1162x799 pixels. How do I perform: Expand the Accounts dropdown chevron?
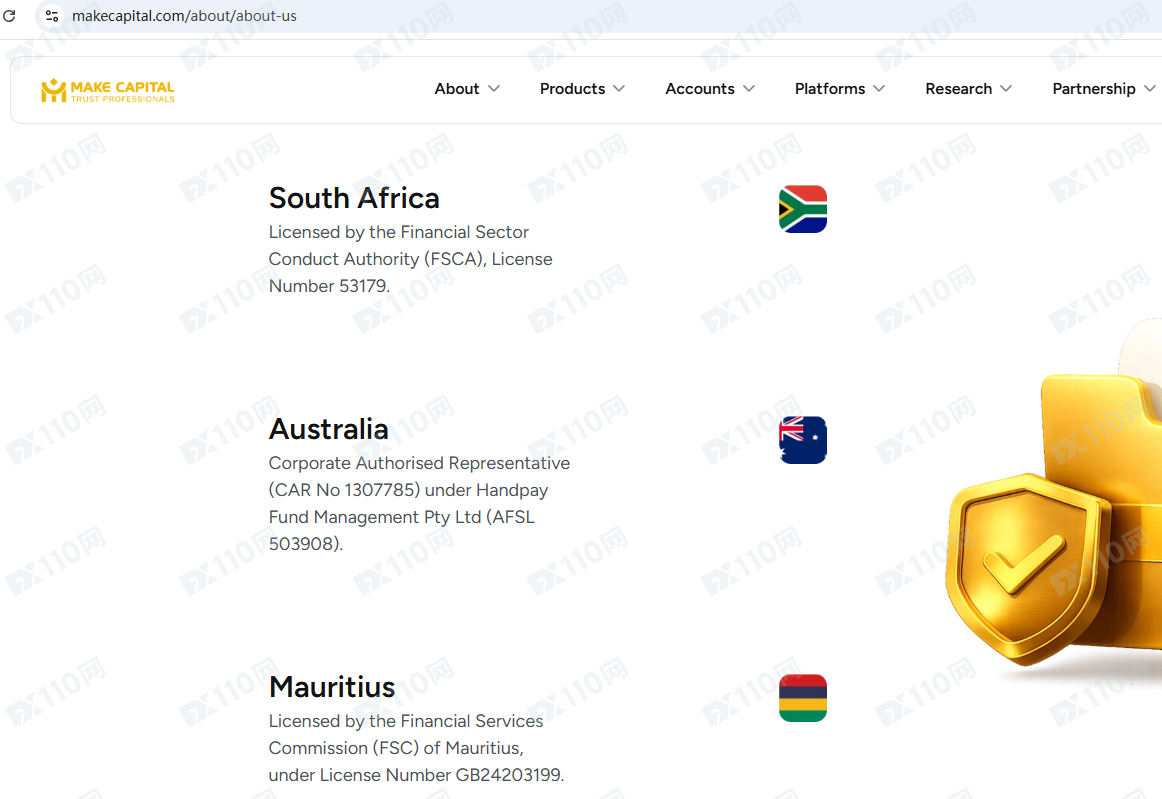[749, 89]
